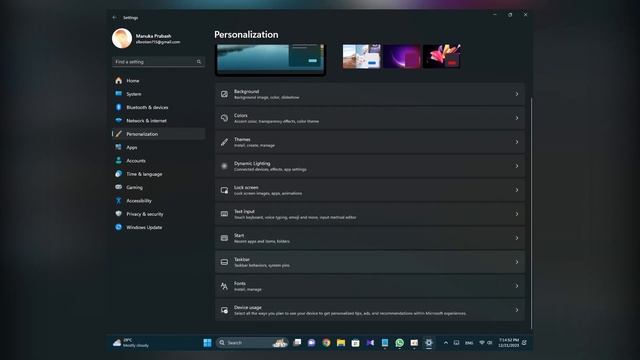Screen dimensions: 640x360
Task: Open Google Chrome from the taskbar
Action: [x=326, y=343]
